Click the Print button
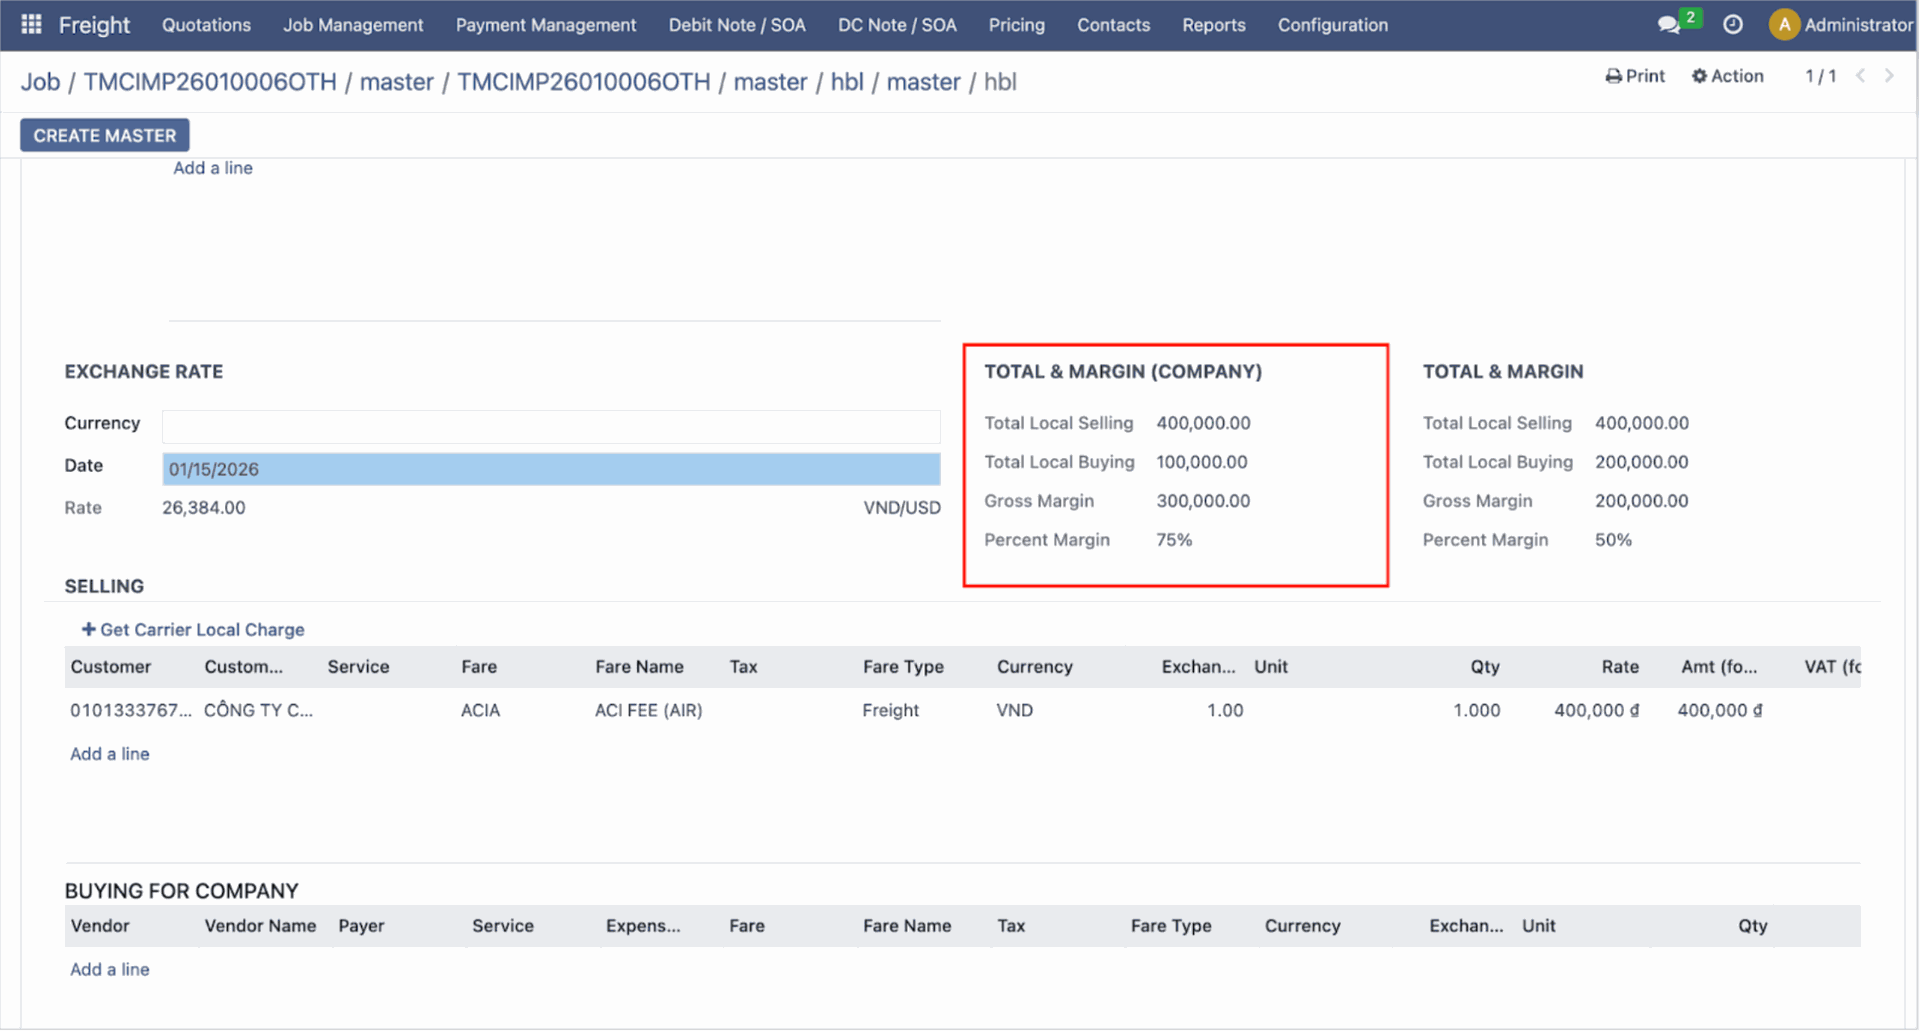This screenshot has height=1031, width=1920. coord(1635,76)
